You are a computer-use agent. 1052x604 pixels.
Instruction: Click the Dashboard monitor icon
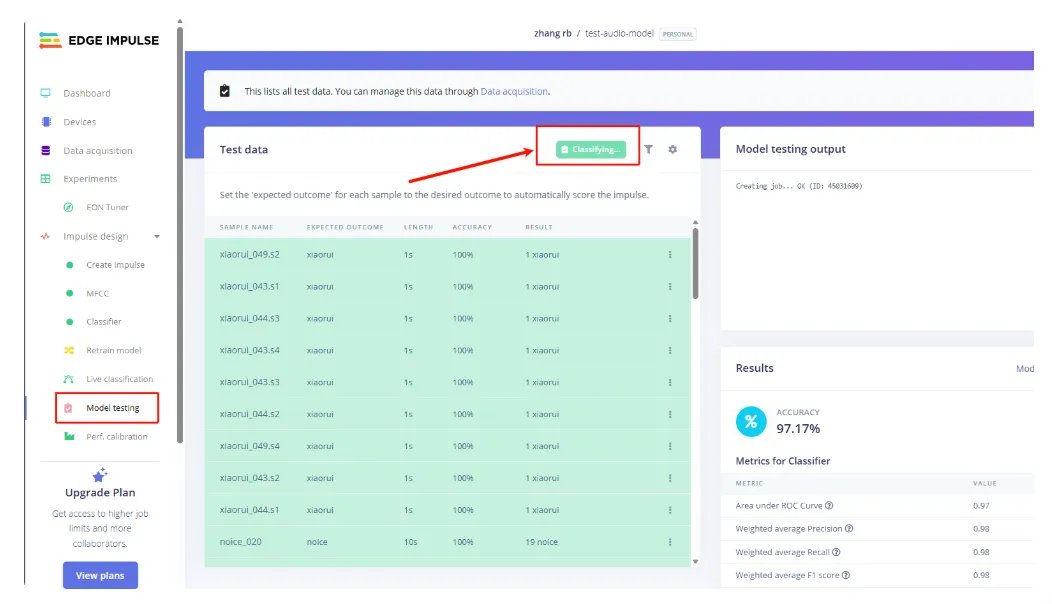(46, 93)
